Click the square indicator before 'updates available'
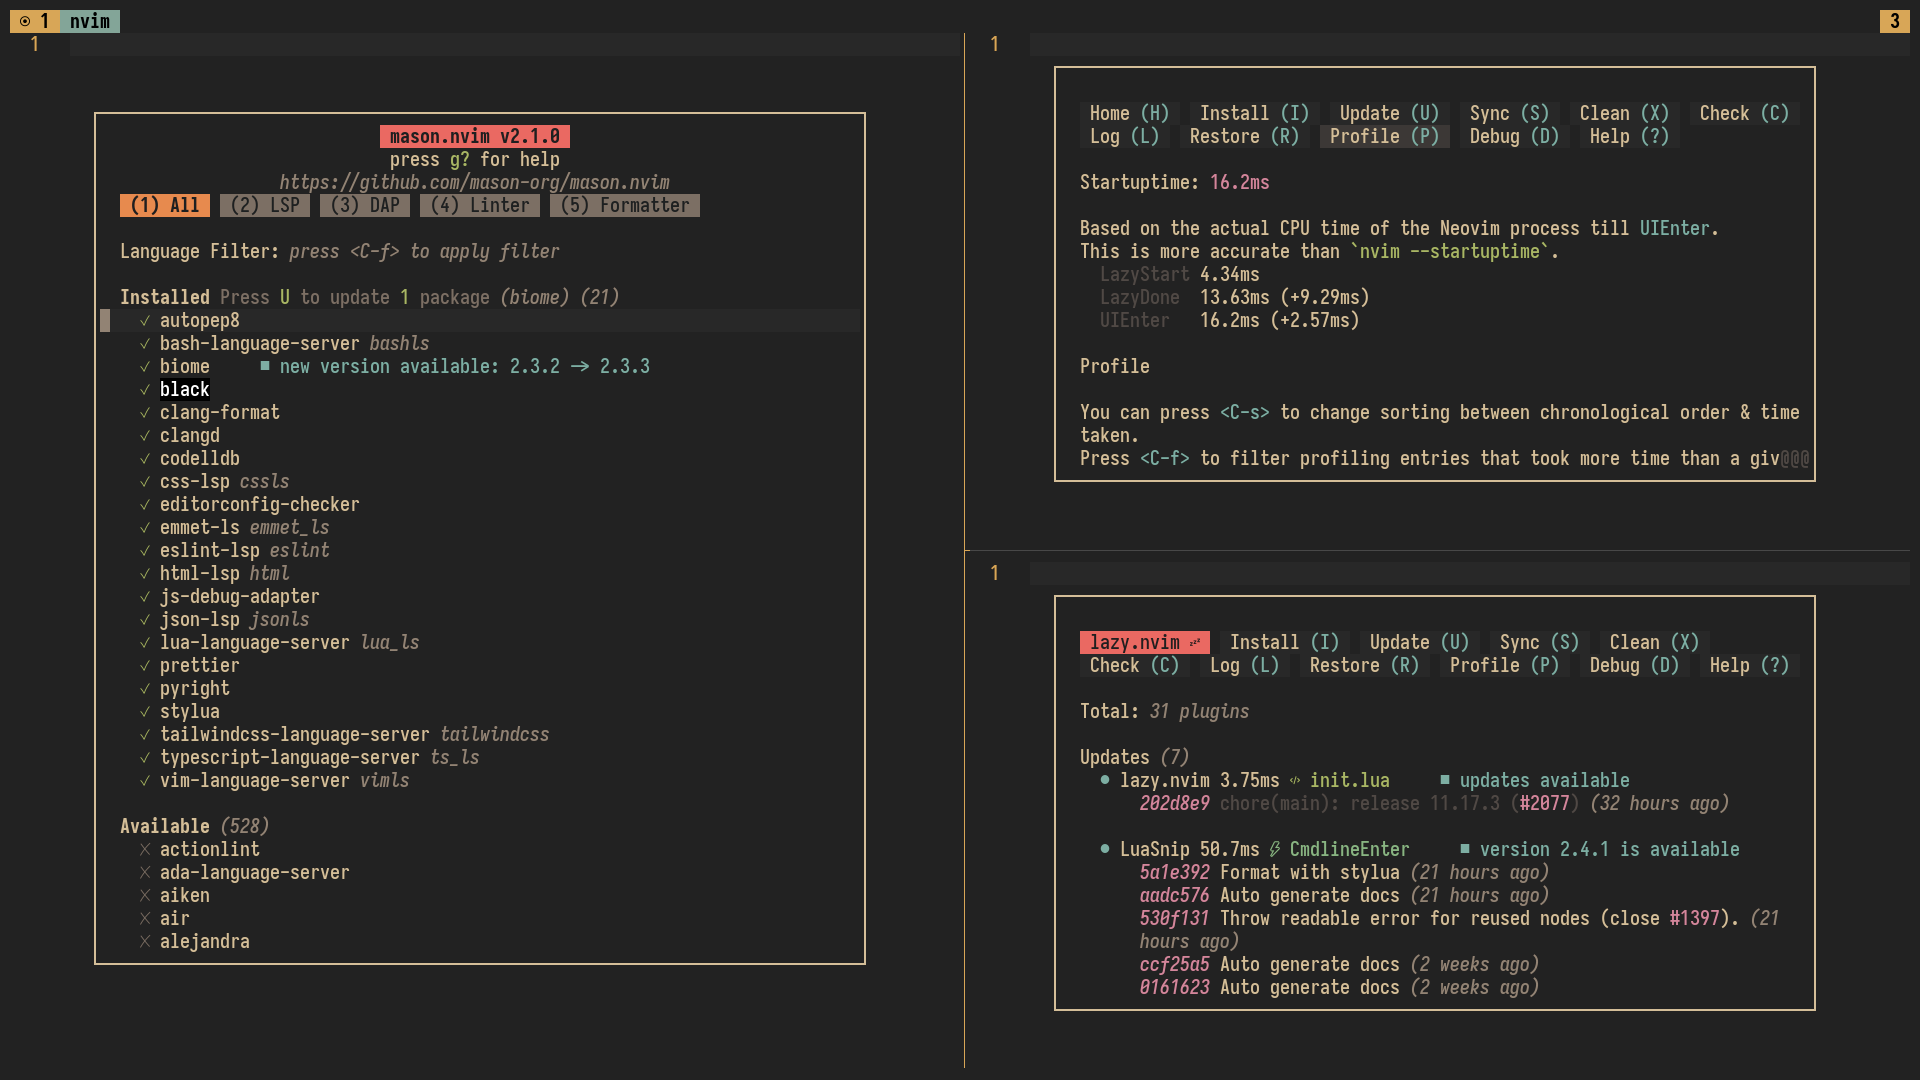Viewport: 1920px width, 1080px height. pos(1445,780)
